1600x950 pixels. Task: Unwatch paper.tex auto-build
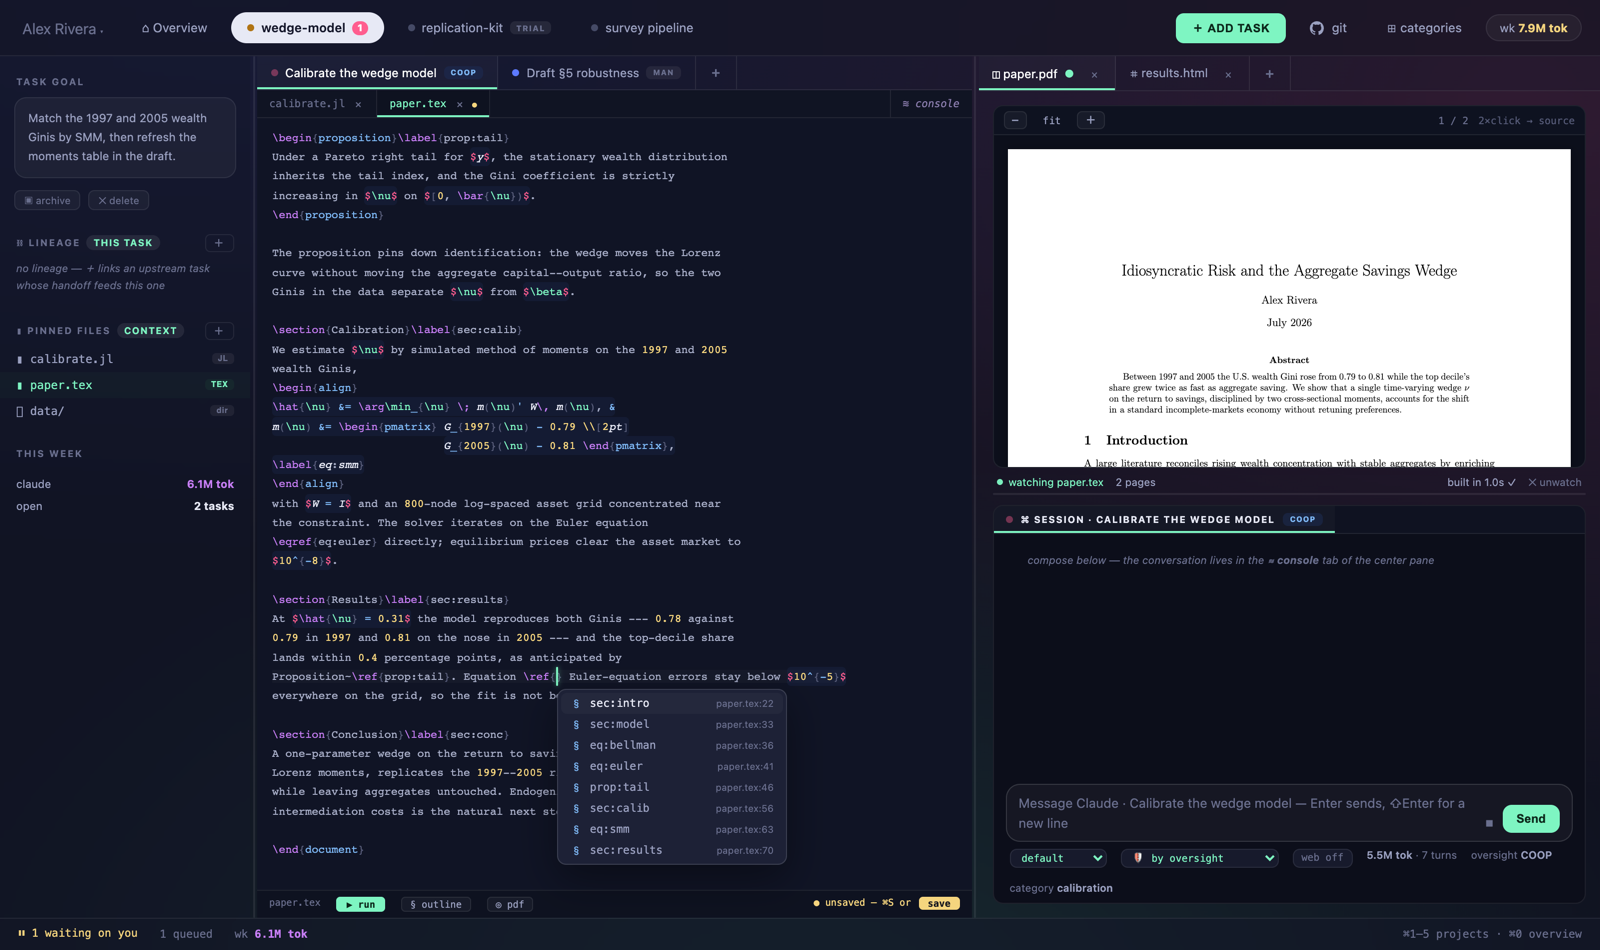(x=1554, y=482)
